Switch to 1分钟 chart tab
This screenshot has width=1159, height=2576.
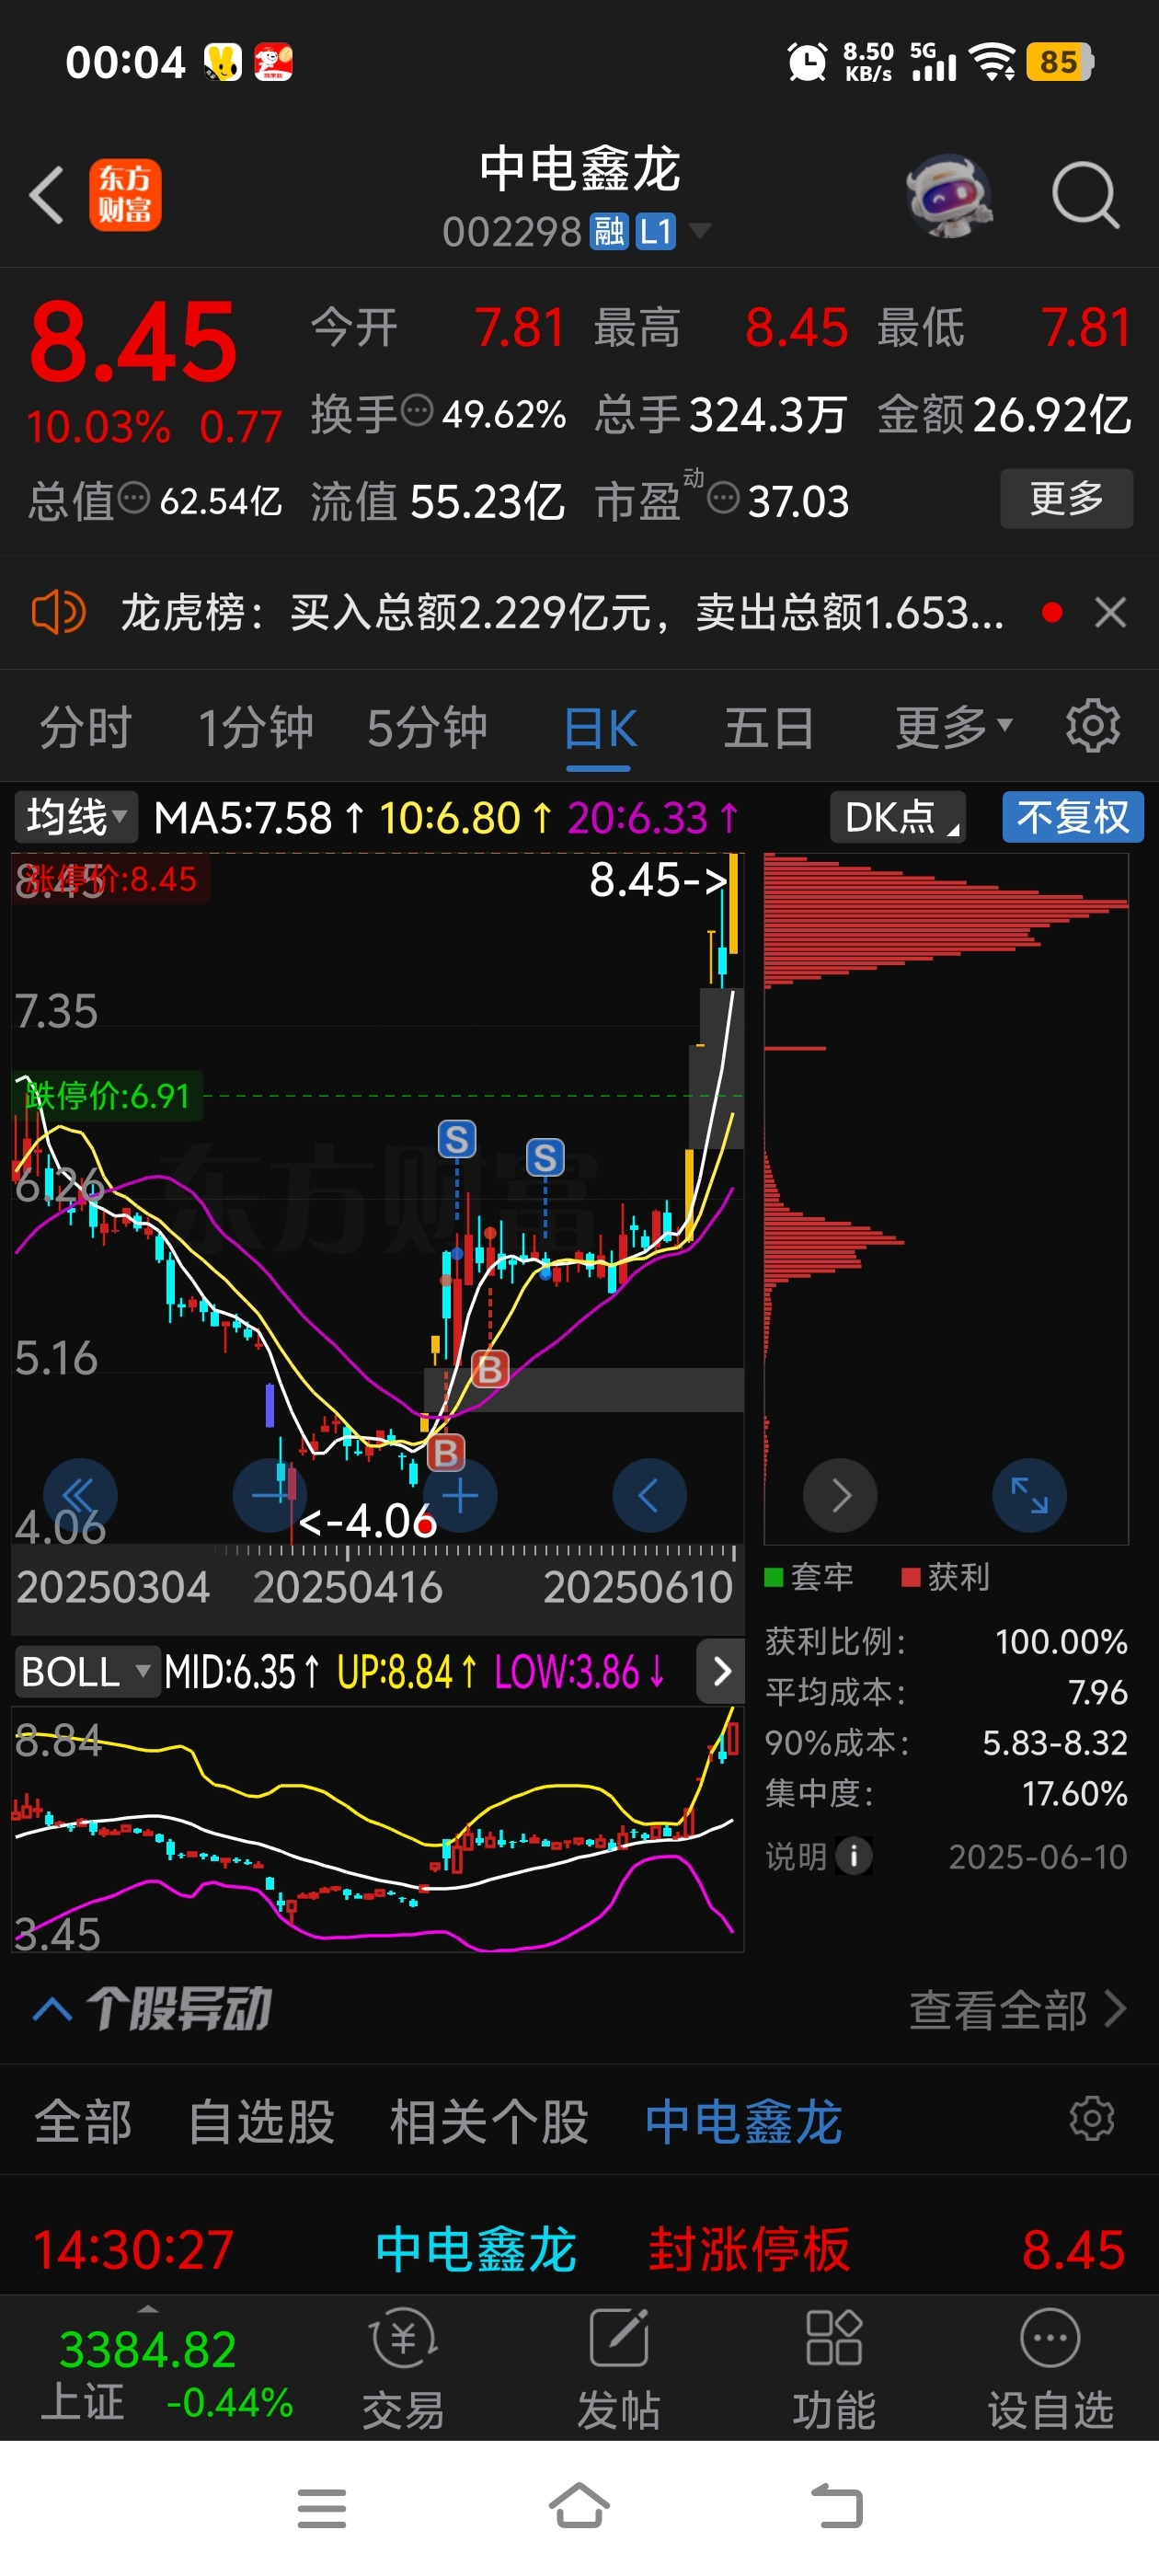(x=256, y=727)
